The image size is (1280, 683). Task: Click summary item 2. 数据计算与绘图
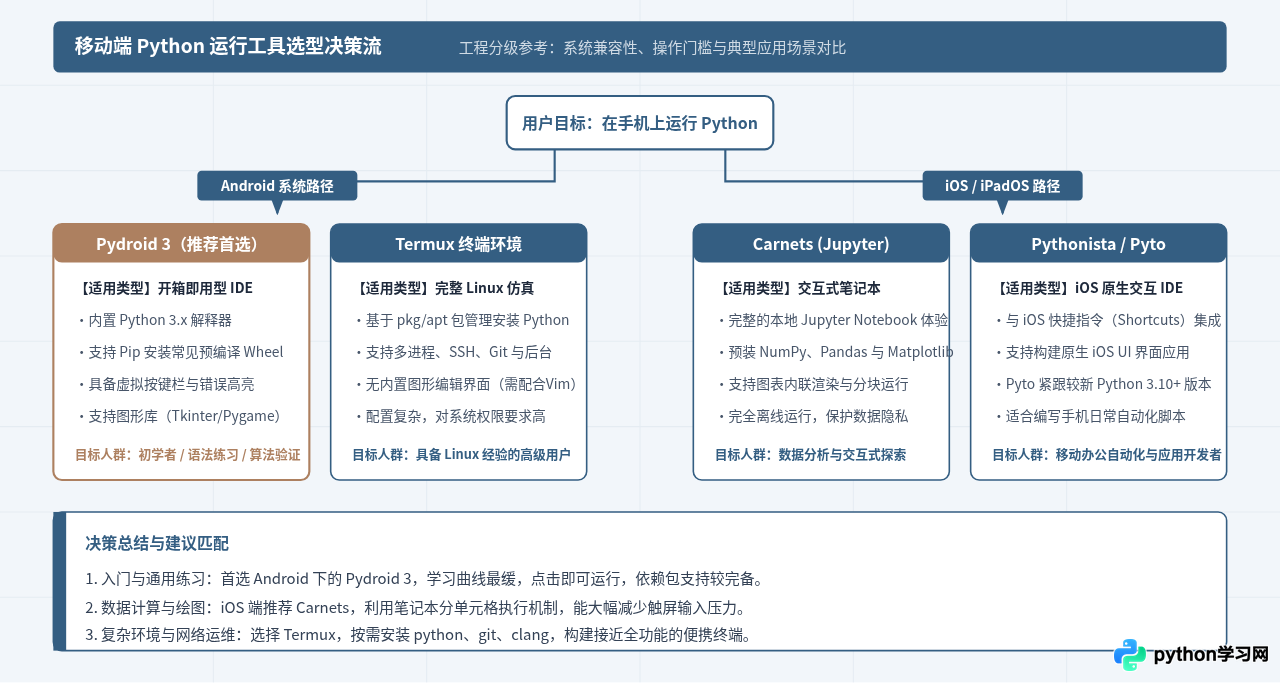(416, 607)
